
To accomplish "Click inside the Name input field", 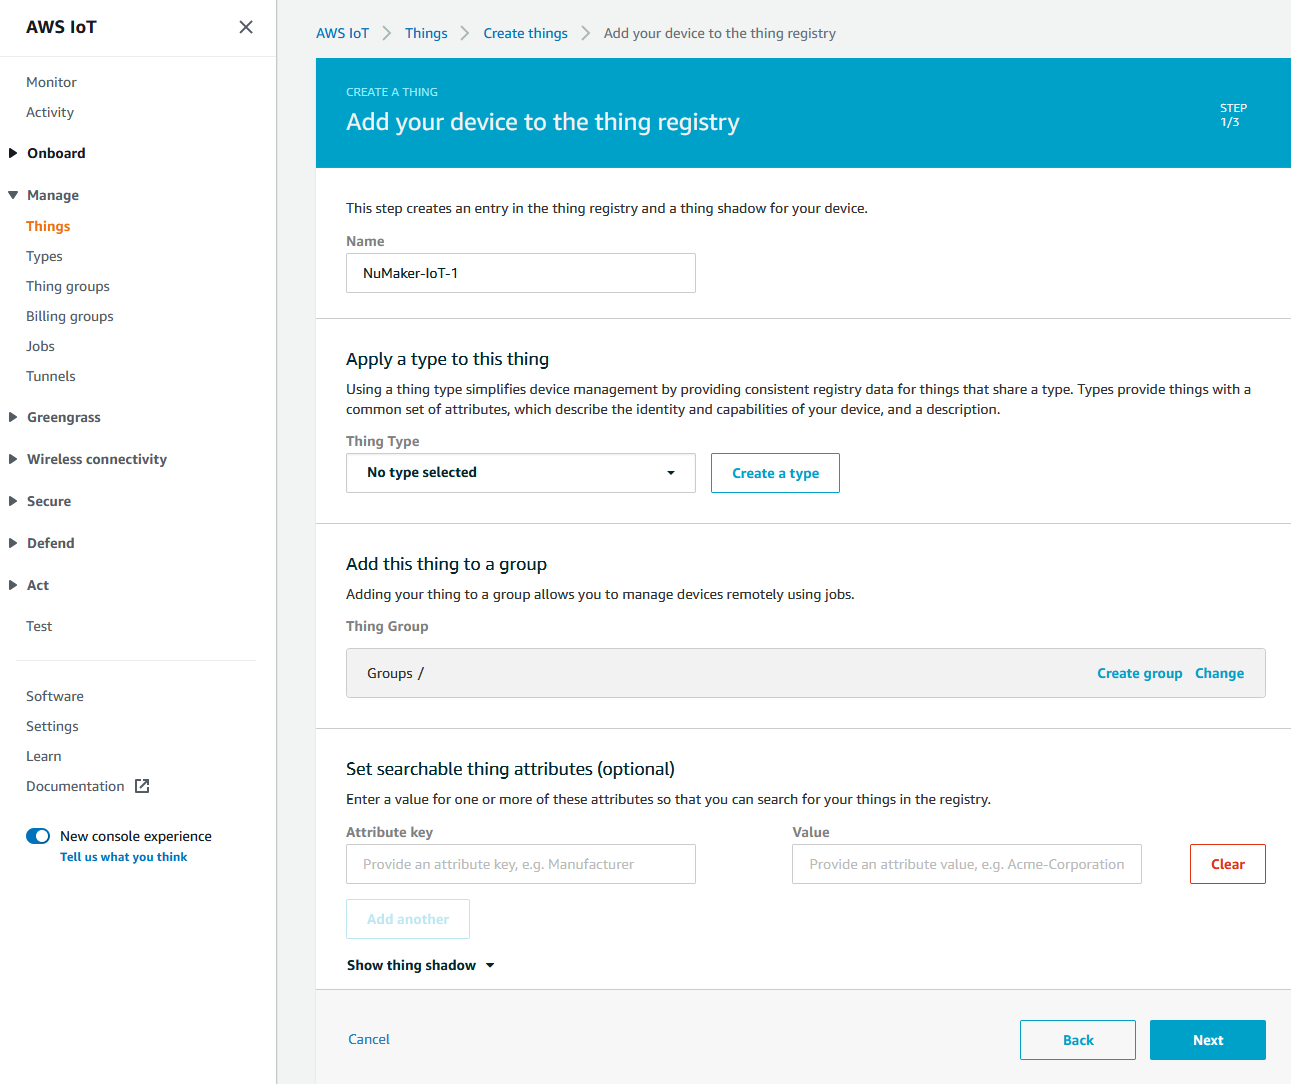I will click(x=520, y=272).
